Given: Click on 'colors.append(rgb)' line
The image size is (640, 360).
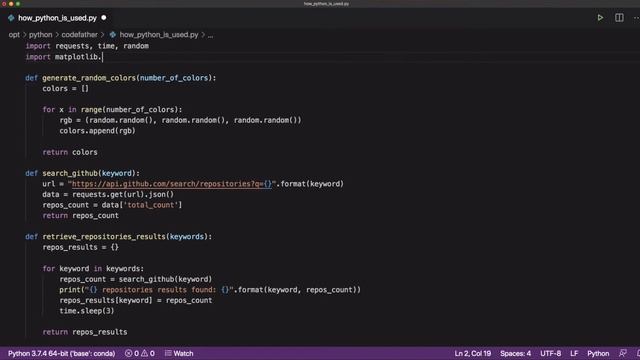Looking at the screenshot, I should [97, 131].
